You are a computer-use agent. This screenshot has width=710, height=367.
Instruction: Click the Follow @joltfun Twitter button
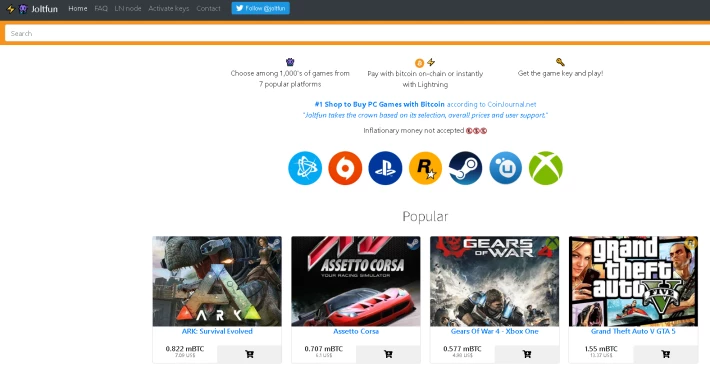pos(260,8)
